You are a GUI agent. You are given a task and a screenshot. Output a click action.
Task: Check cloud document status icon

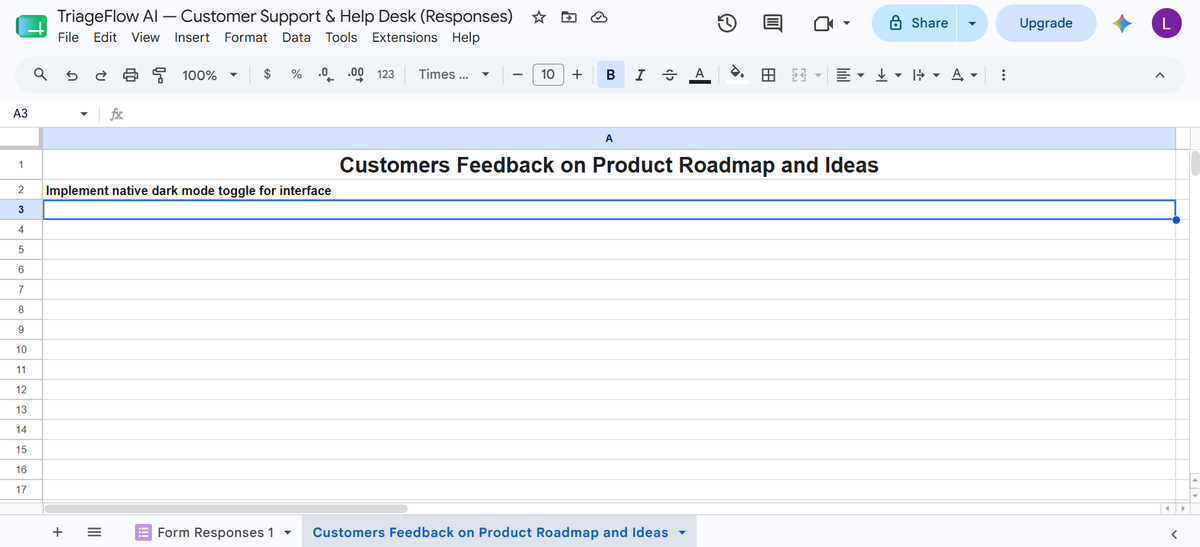click(599, 17)
